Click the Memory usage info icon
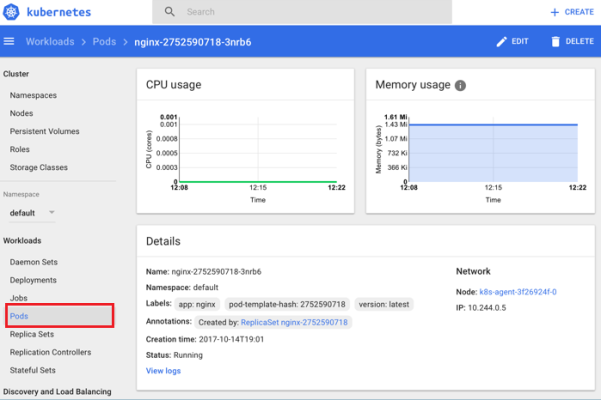The image size is (601, 400). tap(460, 85)
